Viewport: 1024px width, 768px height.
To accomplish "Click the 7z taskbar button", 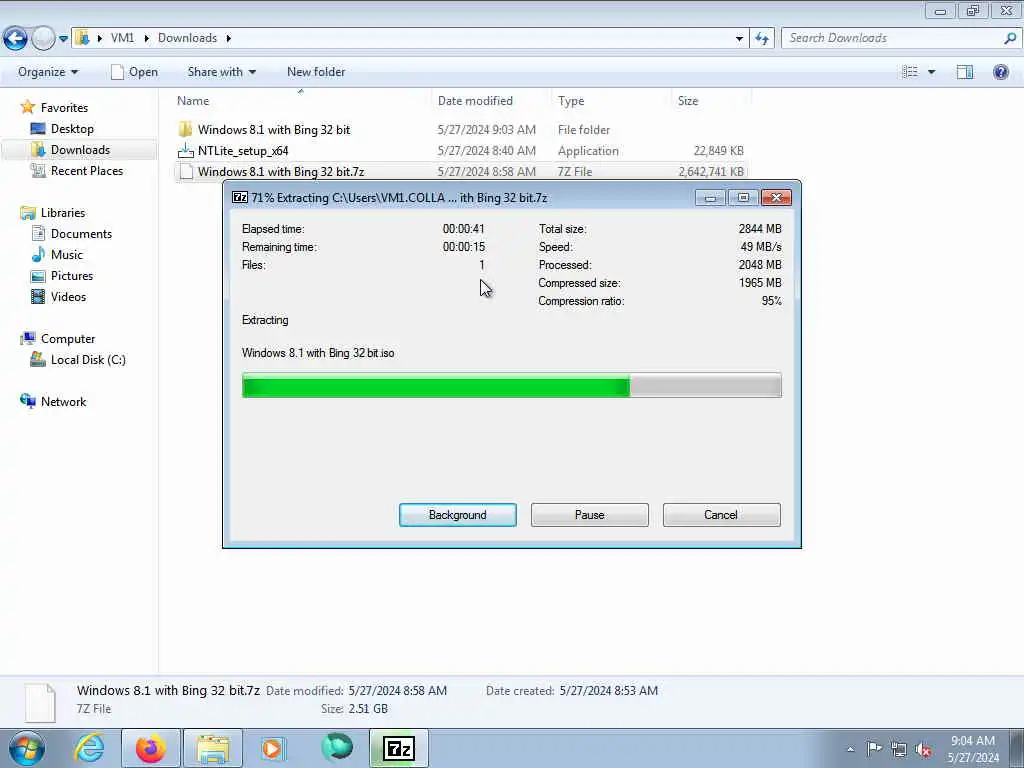I will point(399,748).
